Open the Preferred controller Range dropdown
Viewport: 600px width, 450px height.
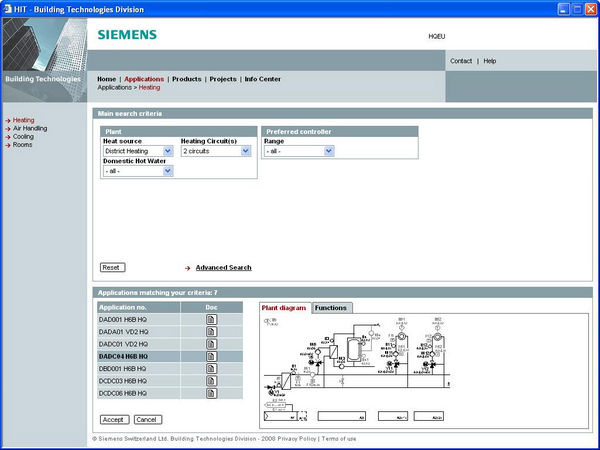(x=328, y=152)
